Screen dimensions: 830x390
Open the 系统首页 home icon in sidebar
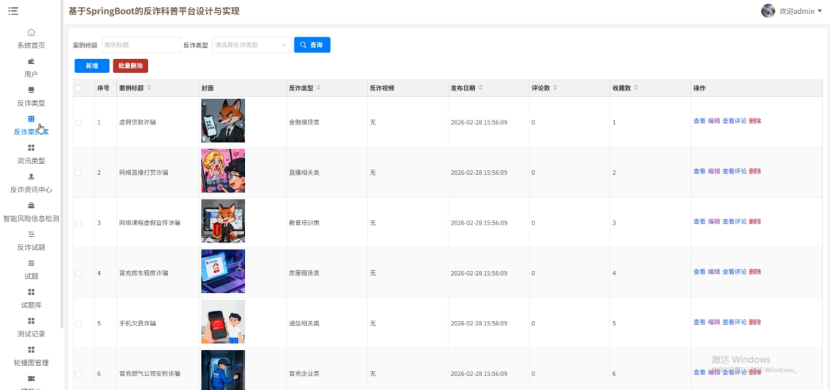31,32
